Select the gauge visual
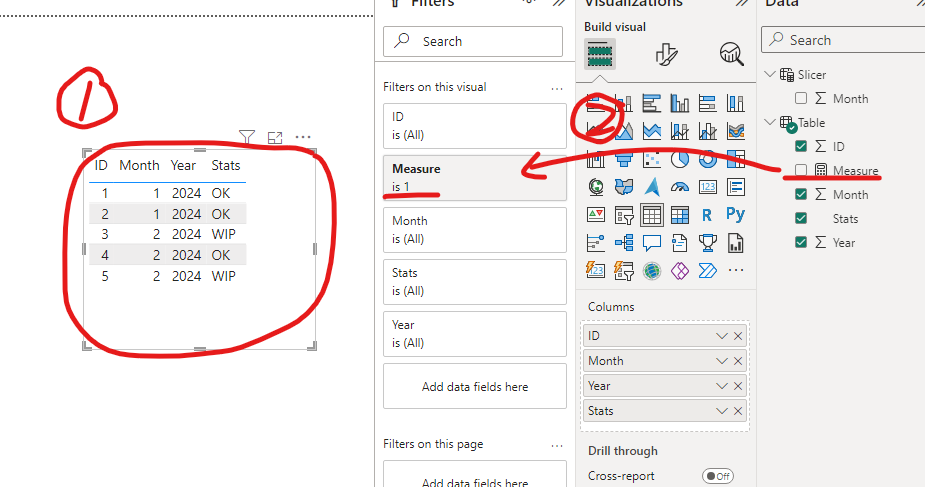Image resolution: width=925 pixels, height=487 pixels. coord(680,187)
